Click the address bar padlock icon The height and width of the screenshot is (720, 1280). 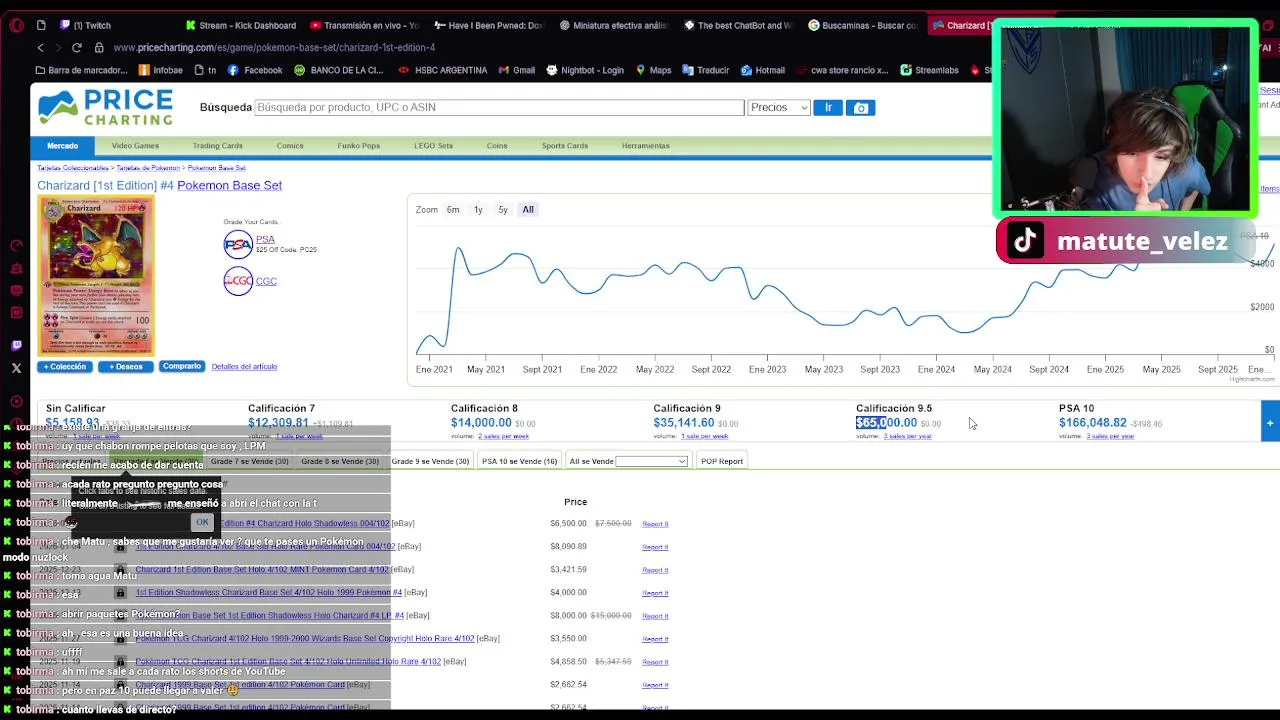point(99,48)
